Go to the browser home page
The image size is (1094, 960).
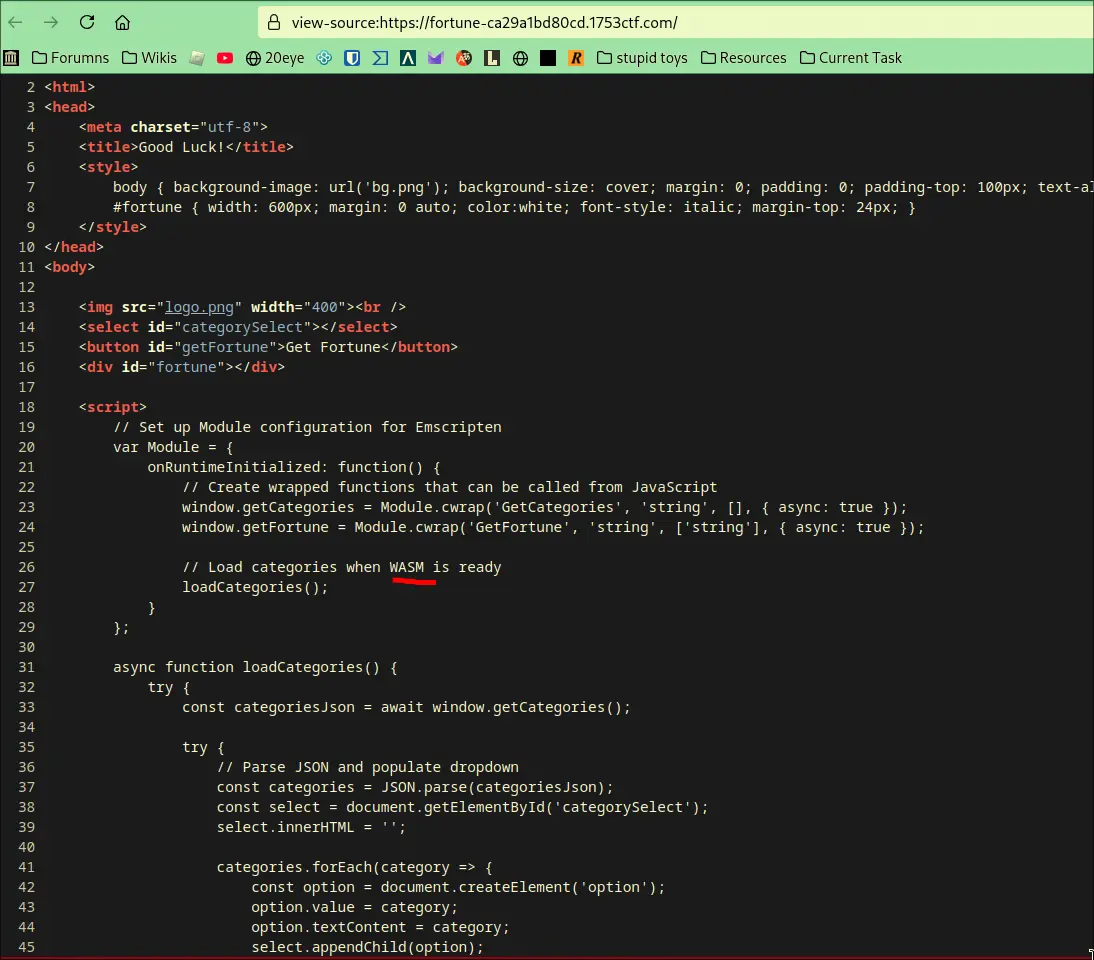(122, 22)
